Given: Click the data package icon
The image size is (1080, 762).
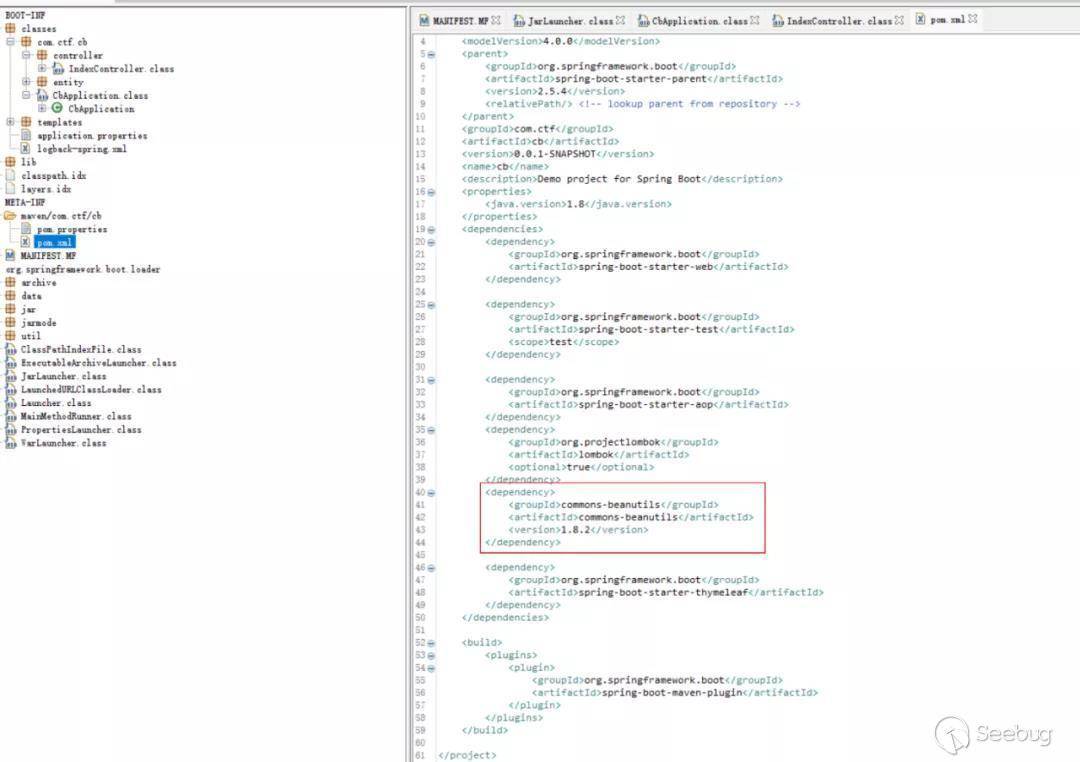Looking at the screenshot, I should [x=10, y=296].
